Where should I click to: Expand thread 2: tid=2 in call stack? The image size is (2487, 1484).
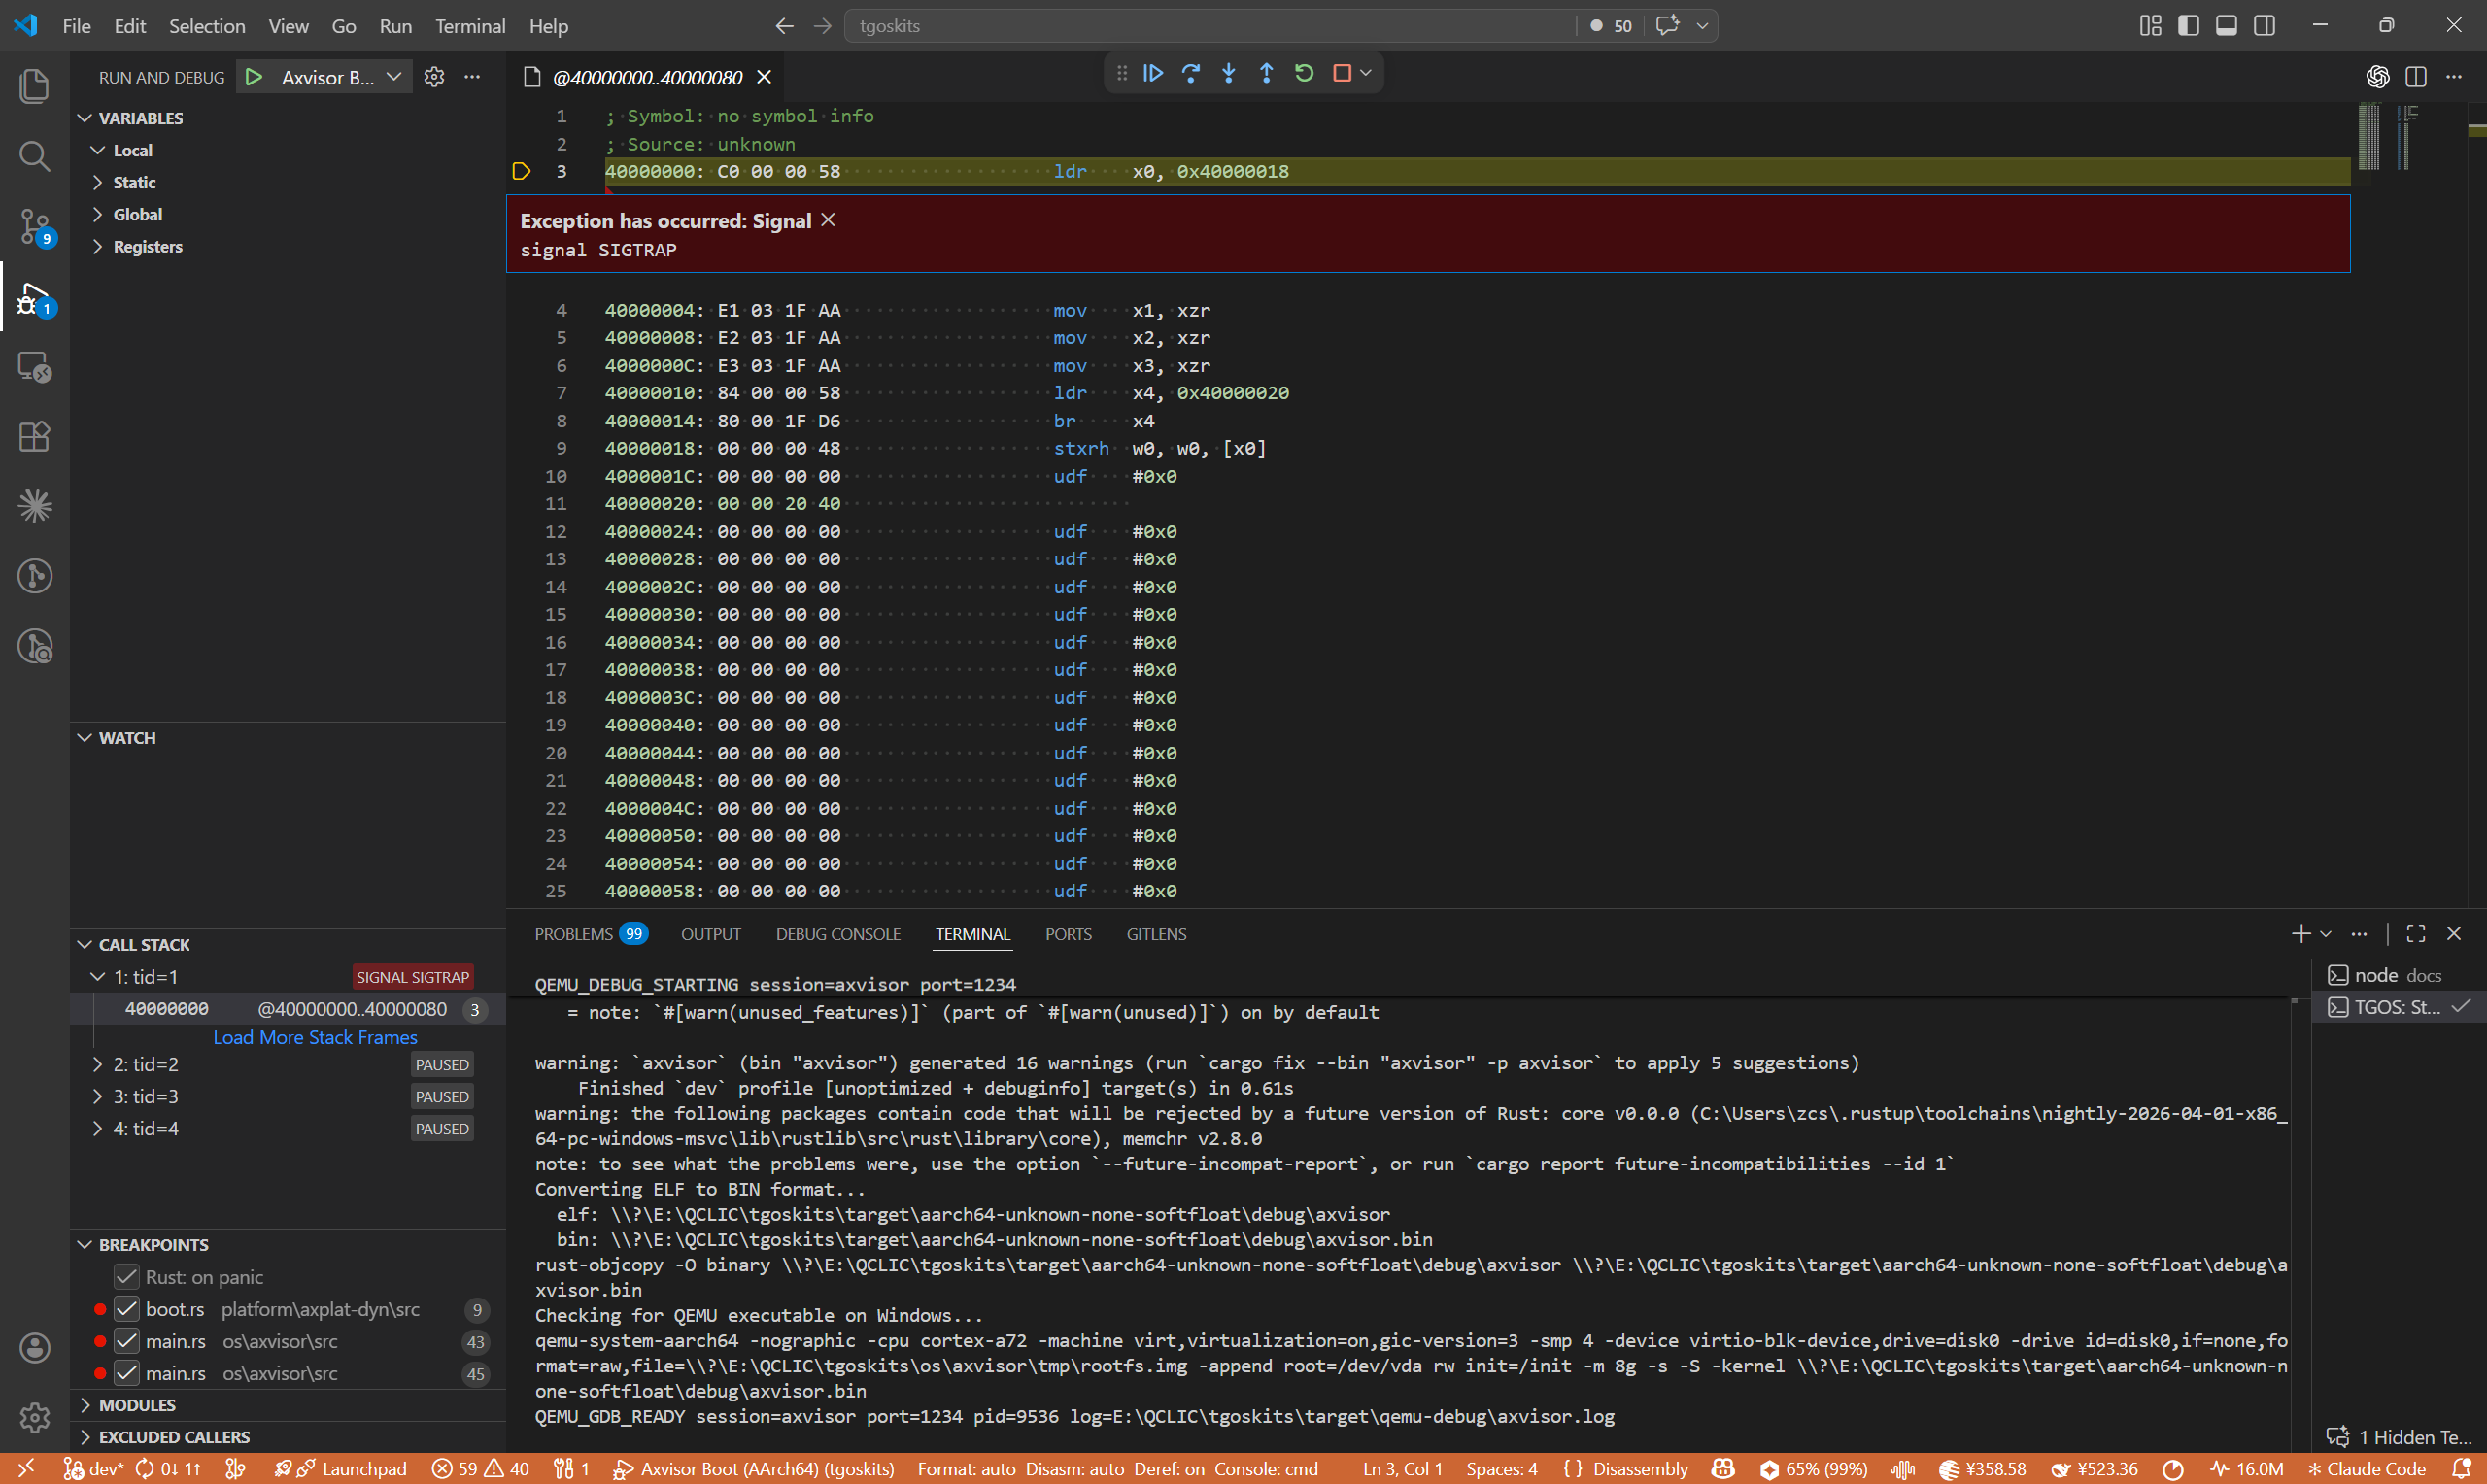click(x=97, y=1064)
